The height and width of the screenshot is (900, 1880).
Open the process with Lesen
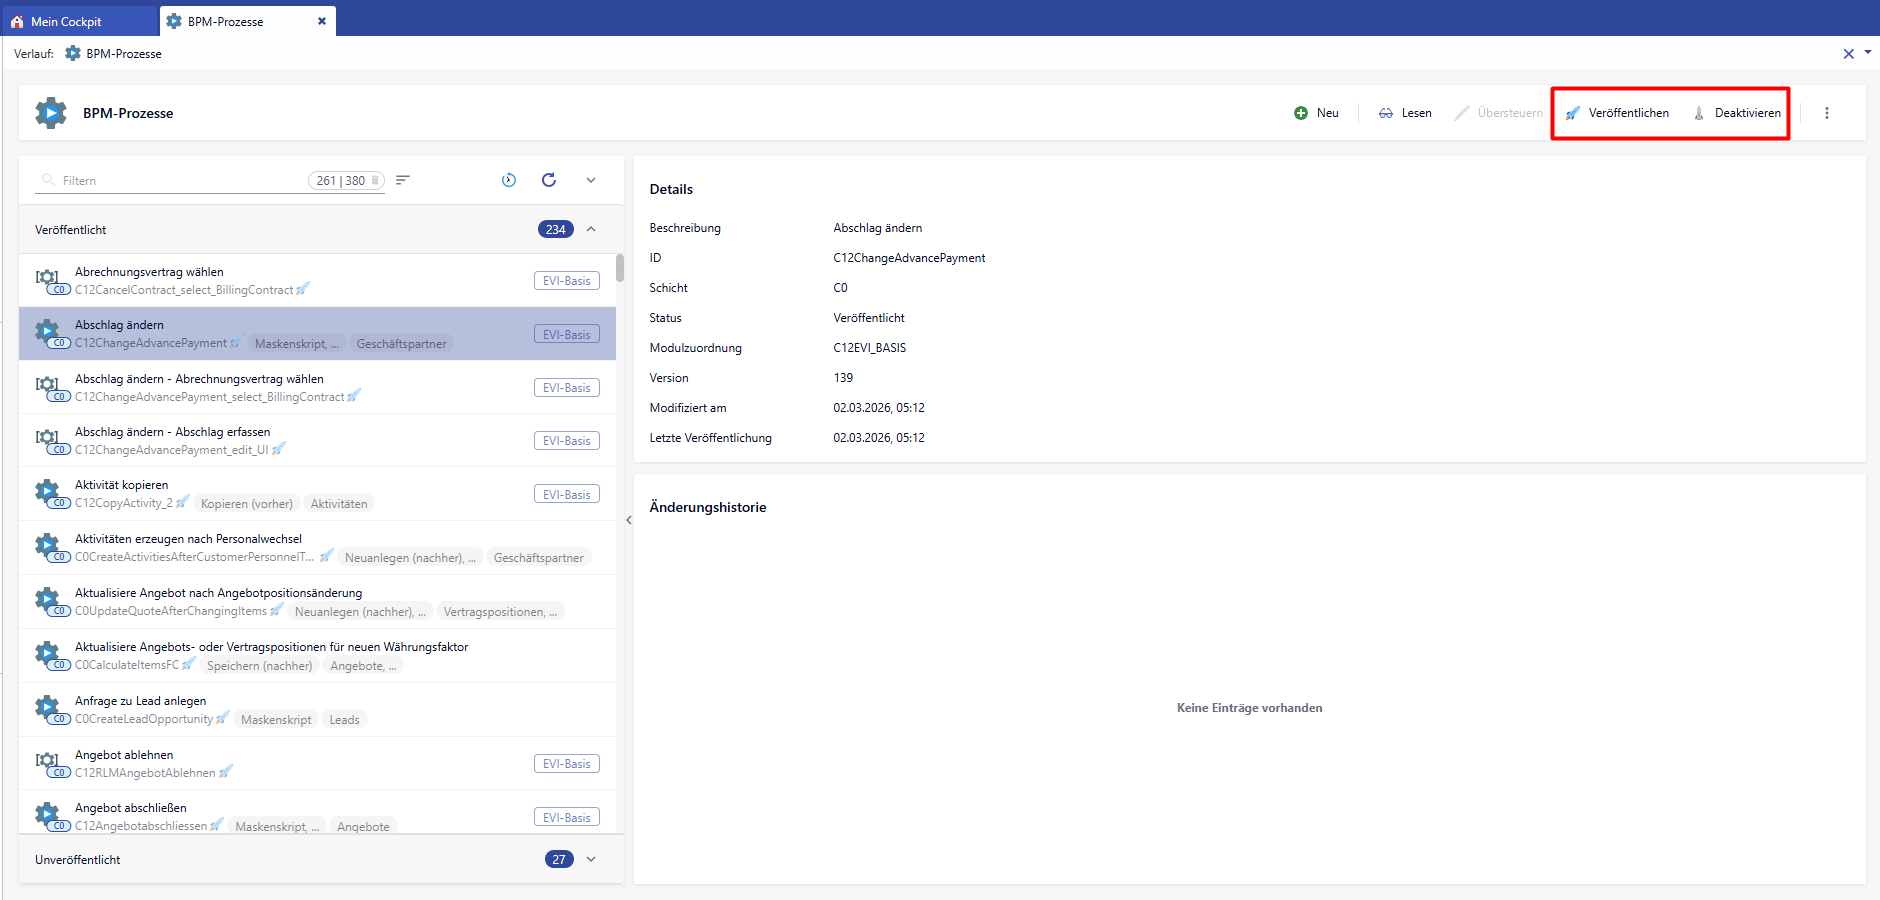pos(1405,113)
